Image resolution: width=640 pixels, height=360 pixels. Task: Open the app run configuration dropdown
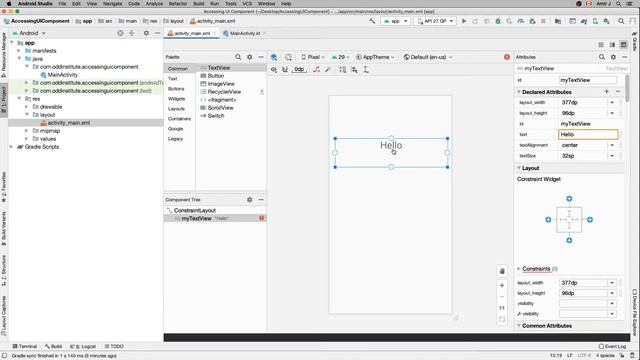pos(395,21)
